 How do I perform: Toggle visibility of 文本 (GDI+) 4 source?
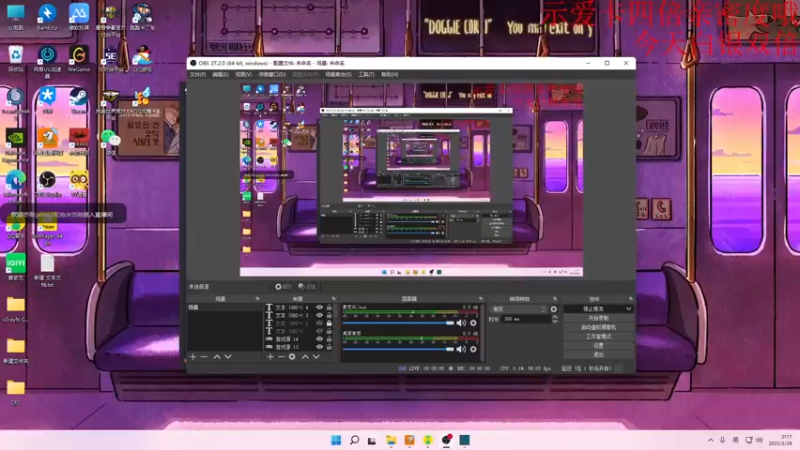pyautogui.click(x=319, y=308)
